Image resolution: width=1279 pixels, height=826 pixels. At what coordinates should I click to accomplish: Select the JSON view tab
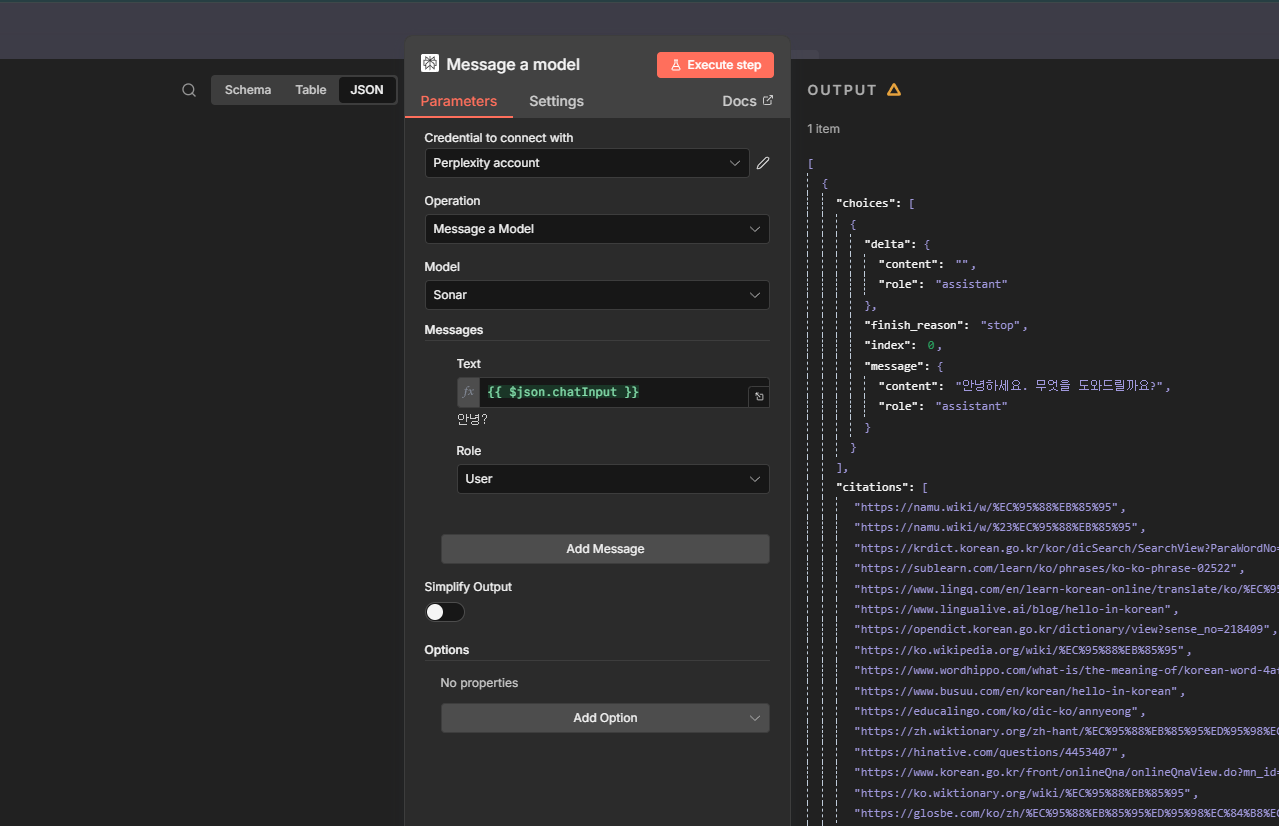(x=367, y=90)
